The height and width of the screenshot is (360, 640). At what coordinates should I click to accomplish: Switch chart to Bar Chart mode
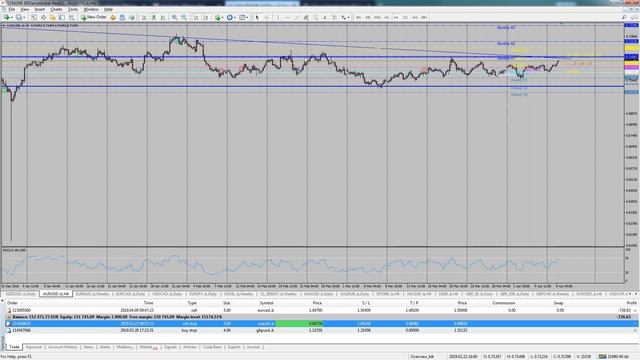coord(144,18)
